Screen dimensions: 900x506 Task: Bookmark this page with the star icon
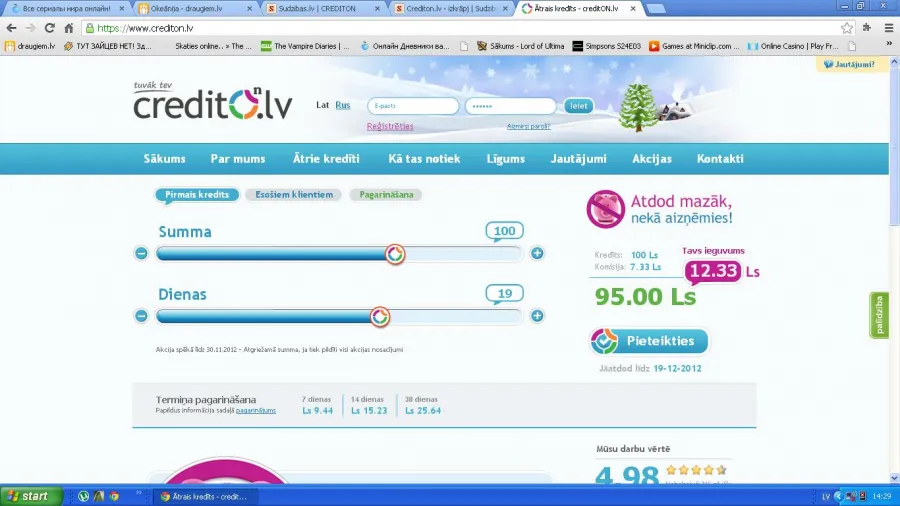point(847,28)
